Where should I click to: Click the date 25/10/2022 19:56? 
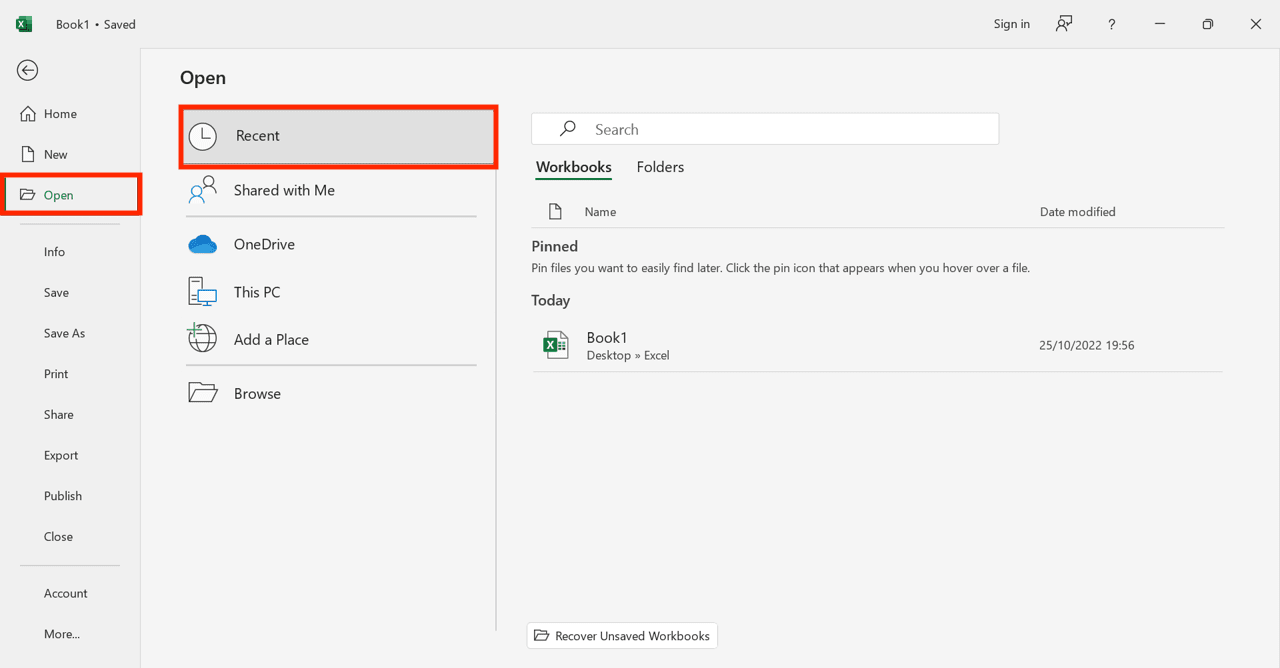(x=1087, y=345)
